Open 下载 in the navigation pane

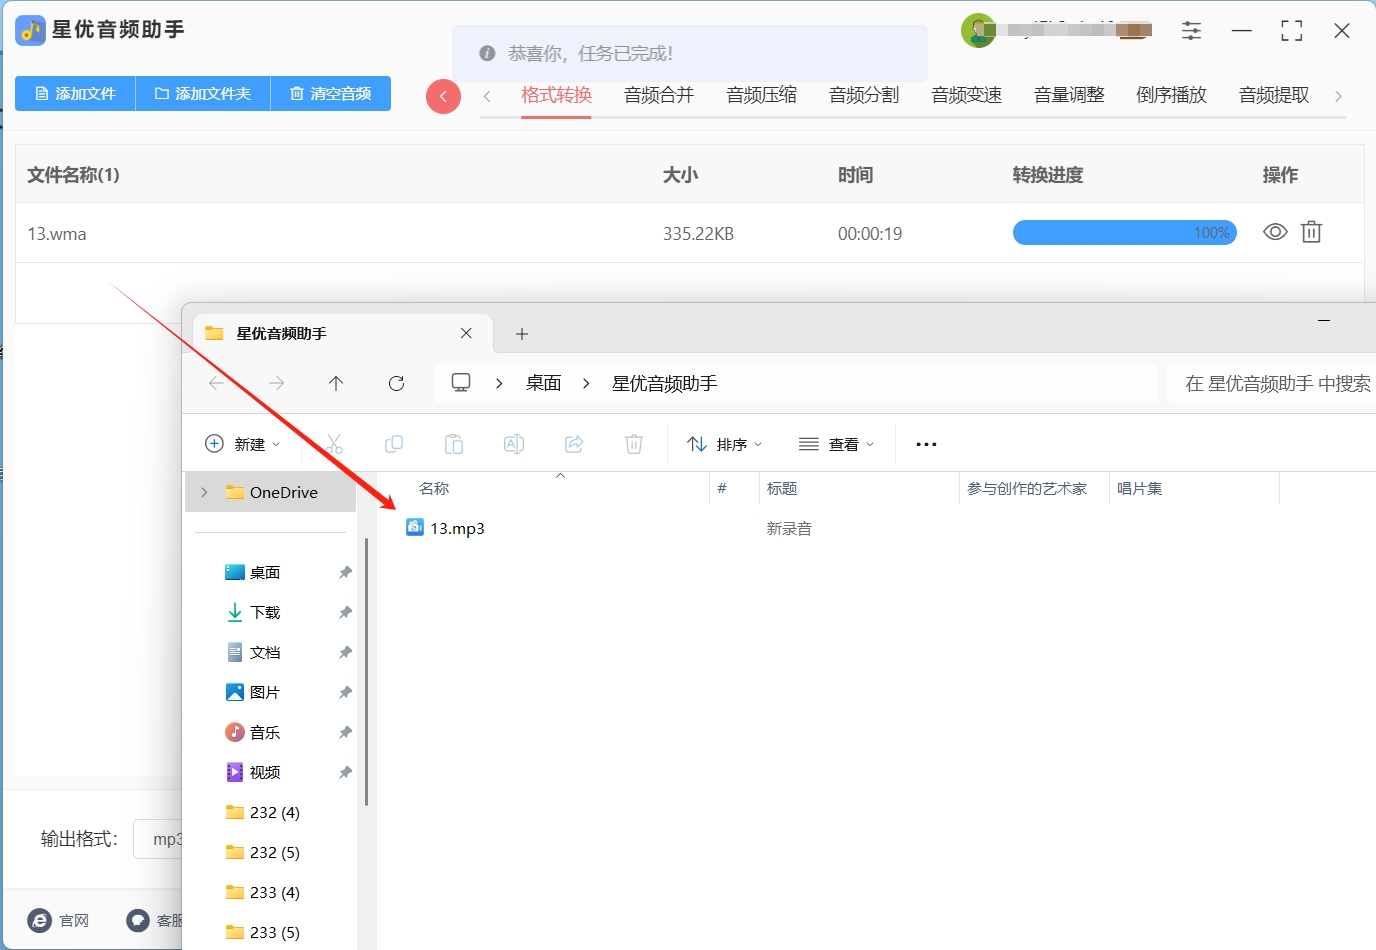click(265, 612)
